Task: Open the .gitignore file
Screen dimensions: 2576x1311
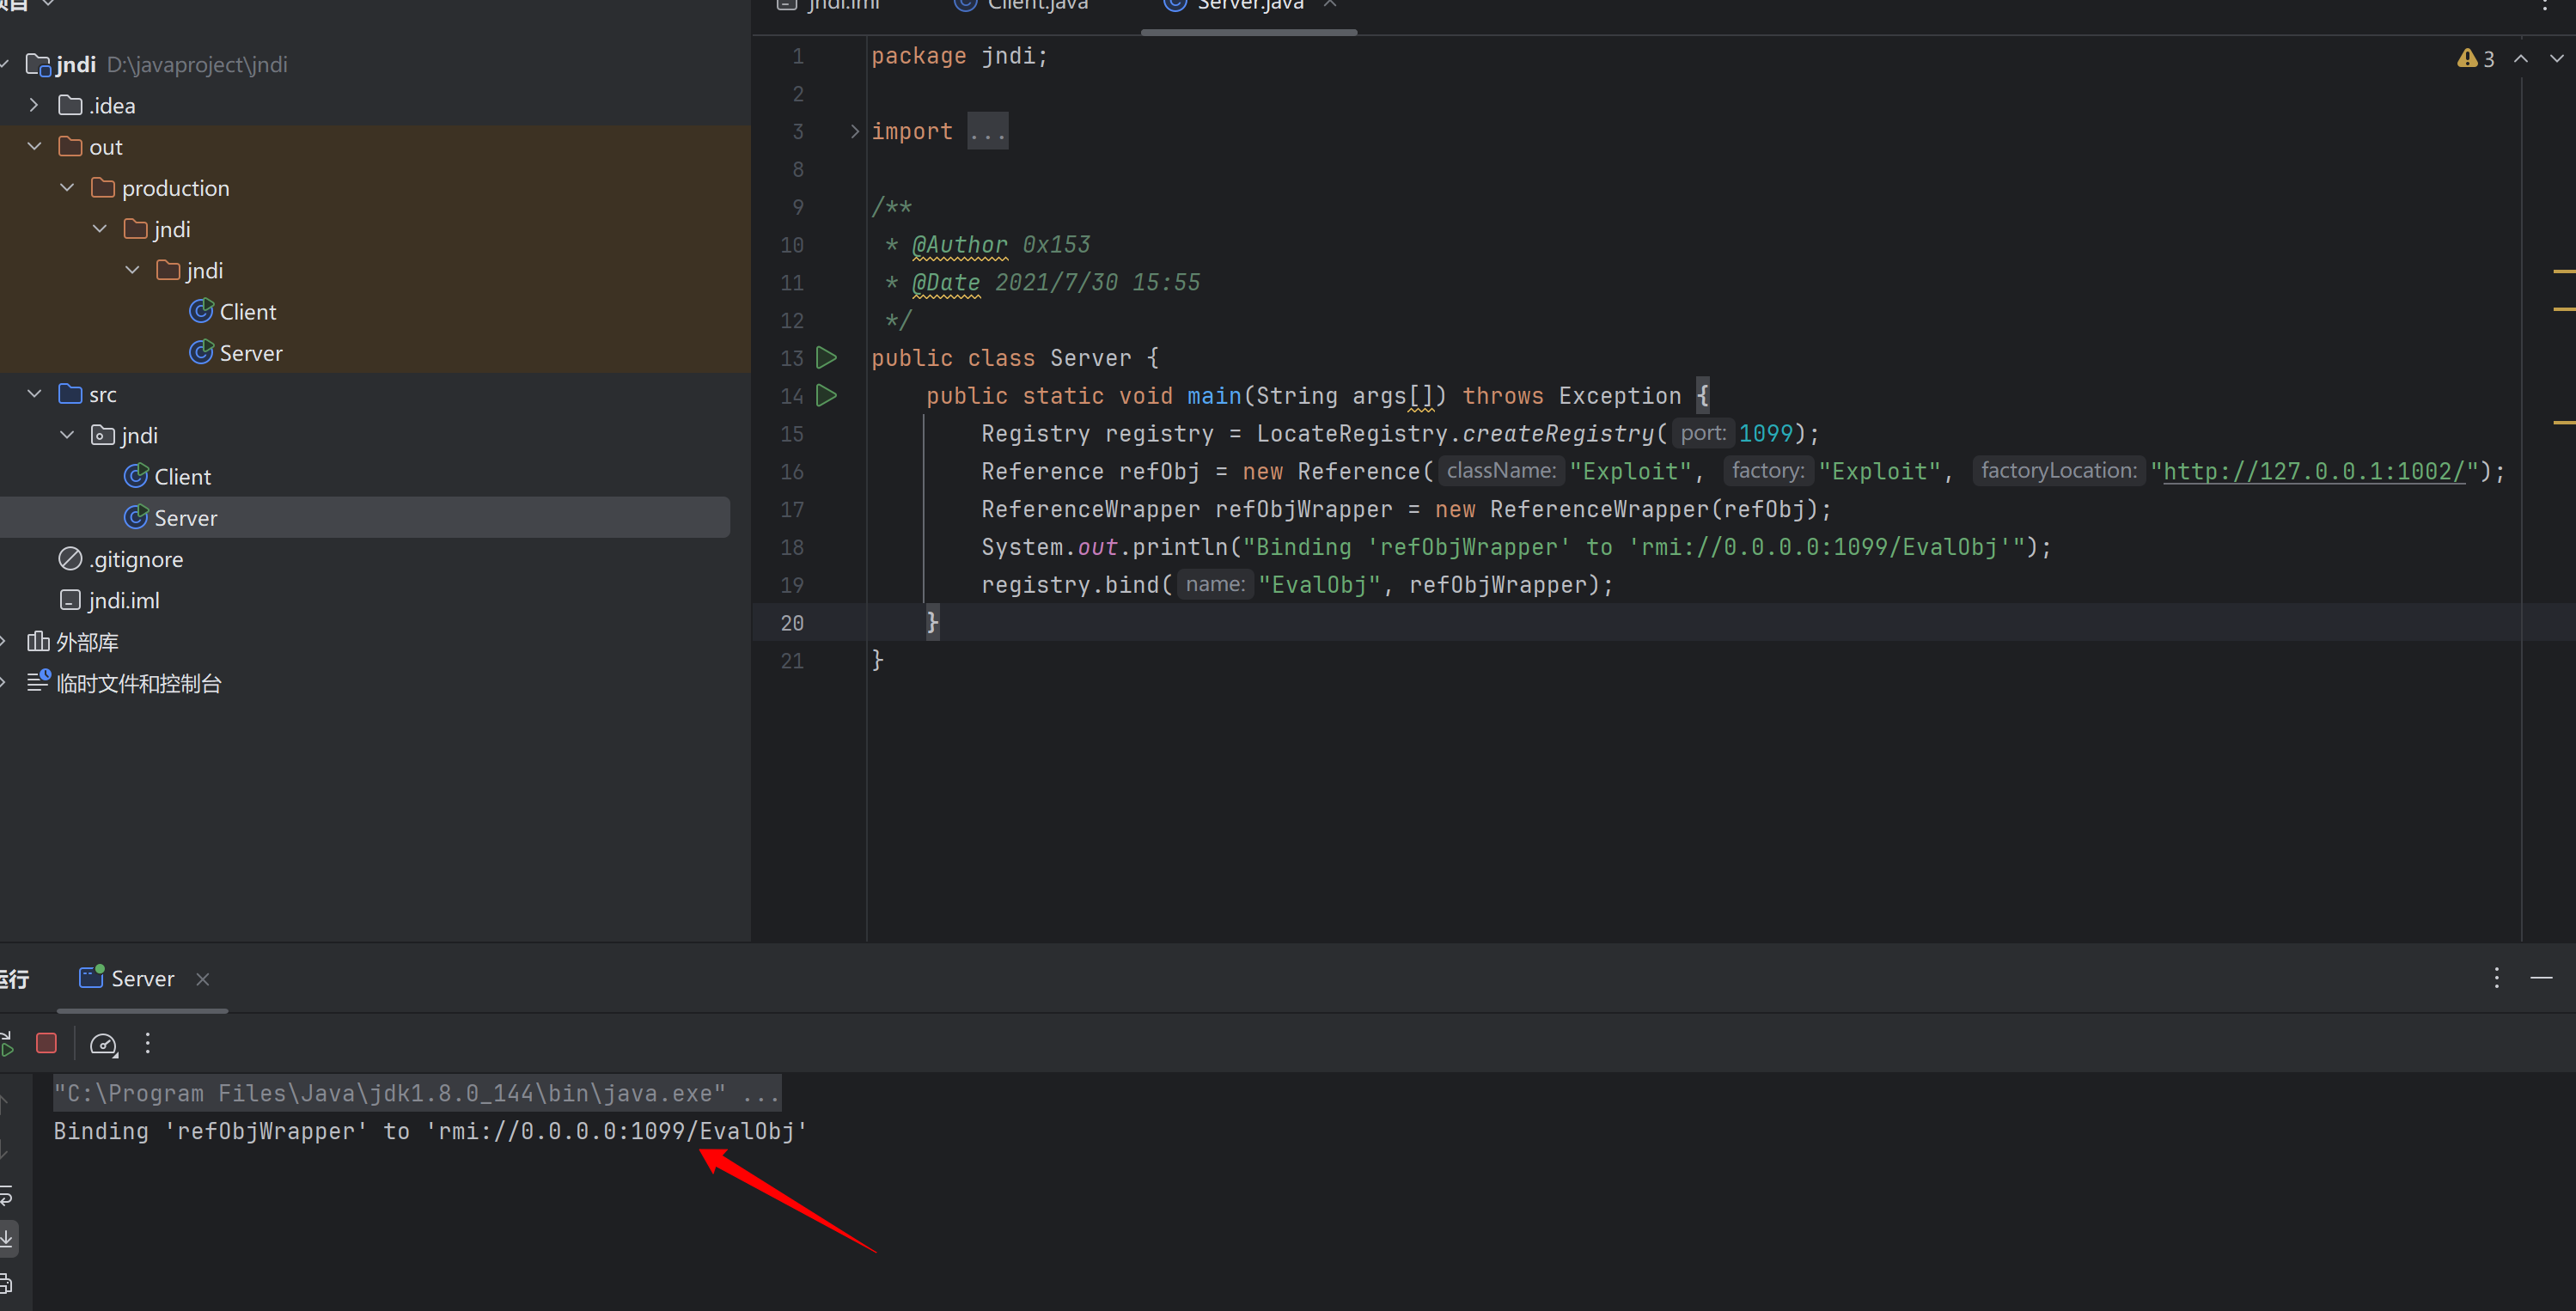Action: pos(135,559)
